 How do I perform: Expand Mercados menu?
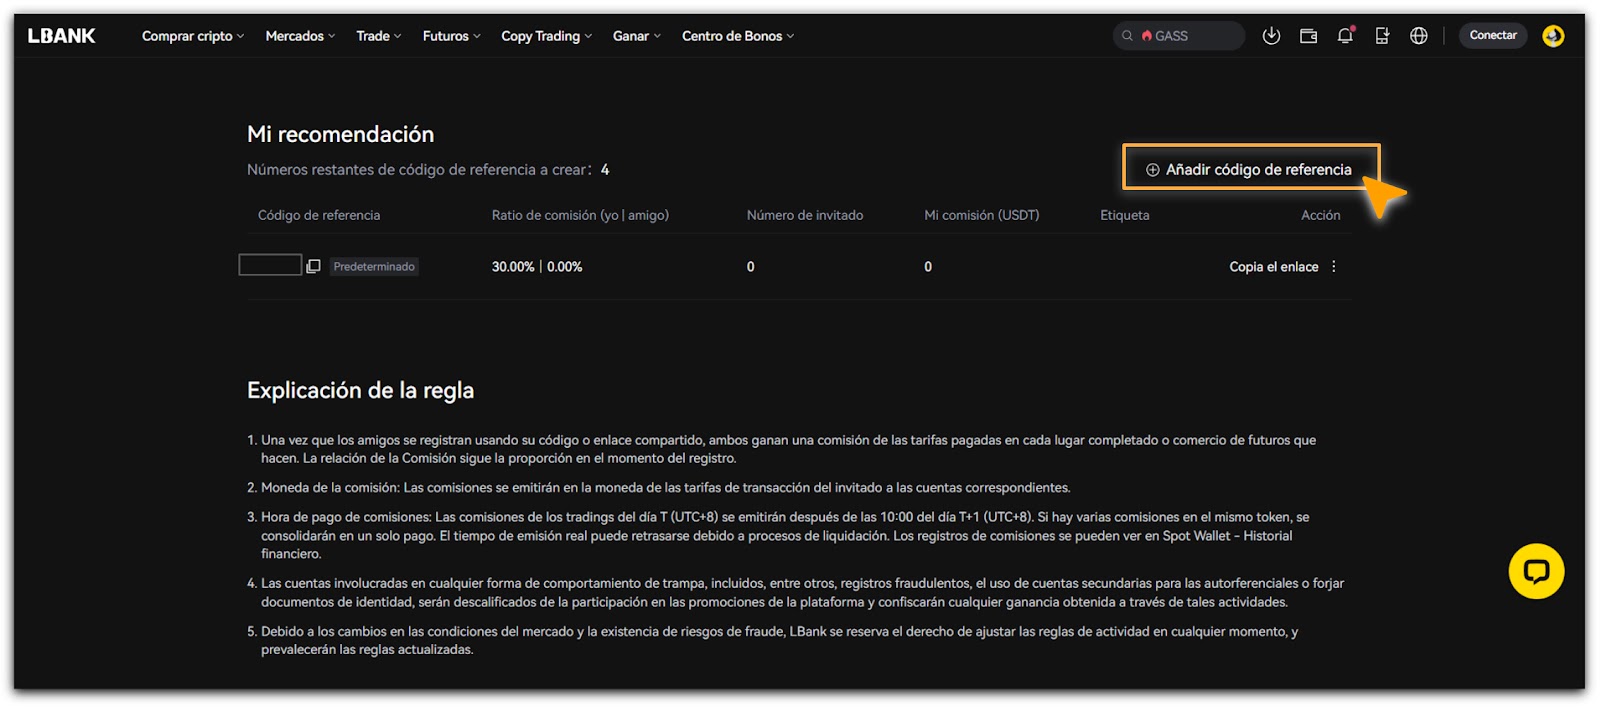(300, 36)
